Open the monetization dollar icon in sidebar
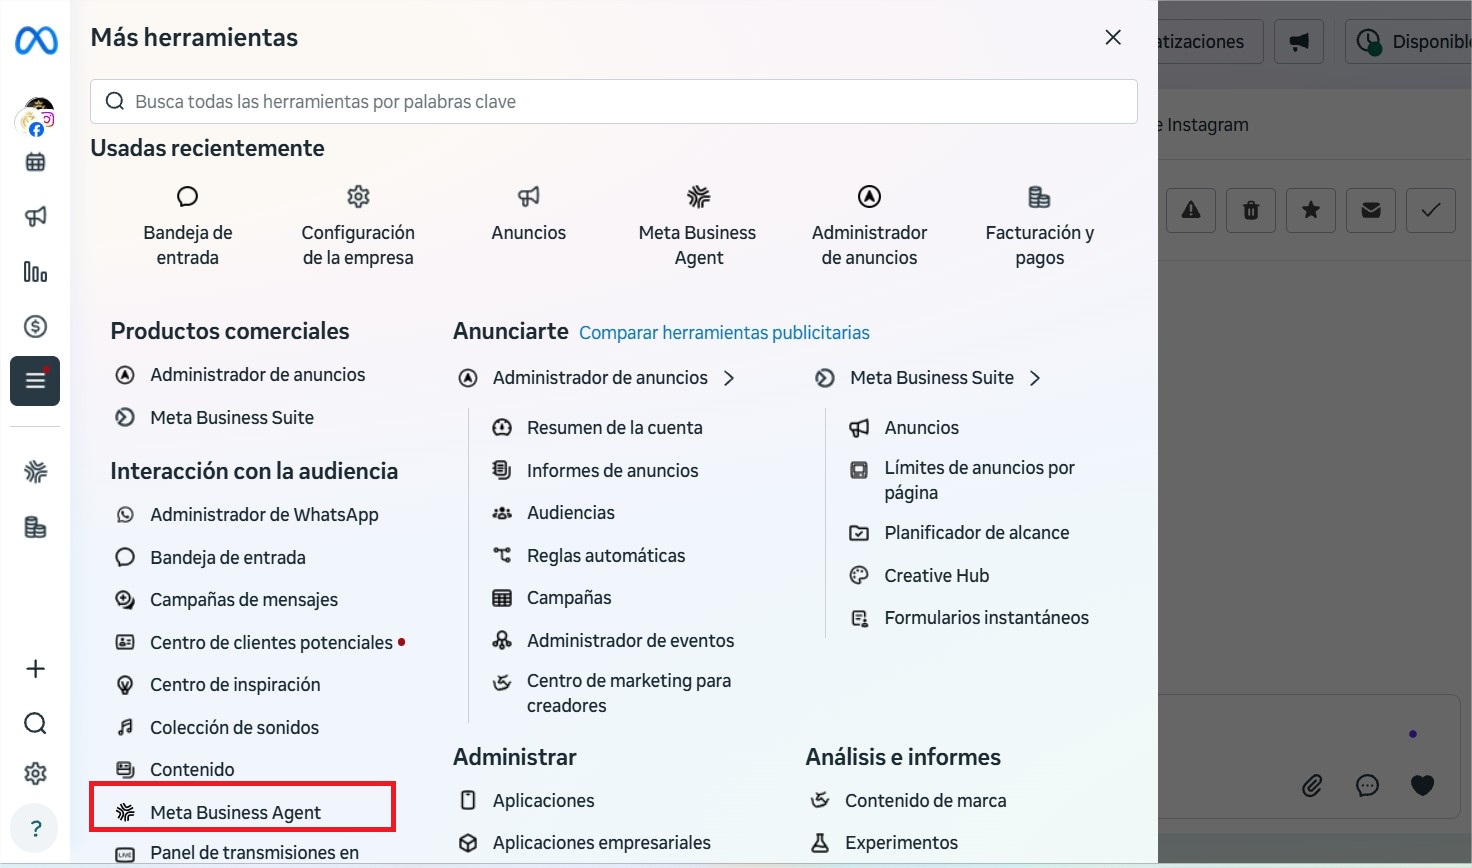This screenshot has width=1472, height=868. tap(35, 326)
